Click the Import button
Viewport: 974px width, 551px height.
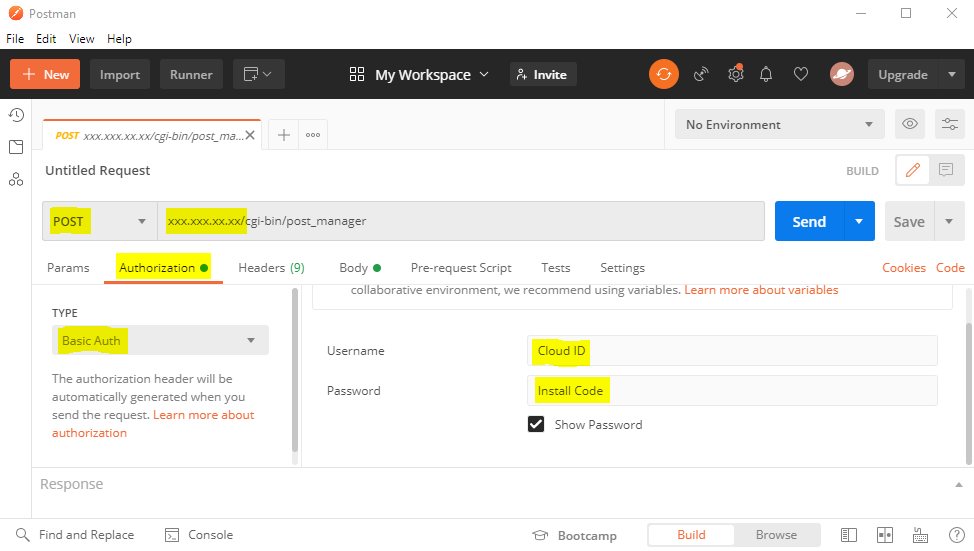tap(120, 75)
